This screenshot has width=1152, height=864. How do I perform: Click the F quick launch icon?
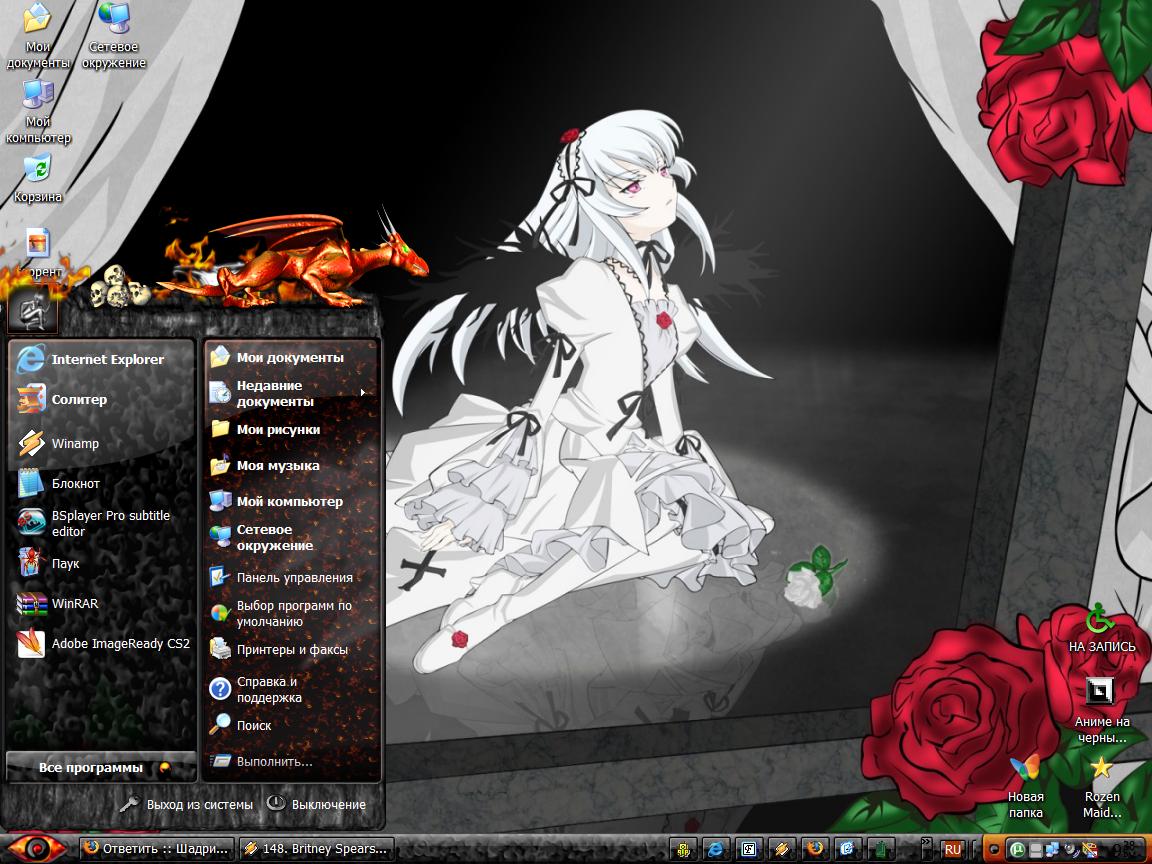pyautogui.click(x=749, y=849)
